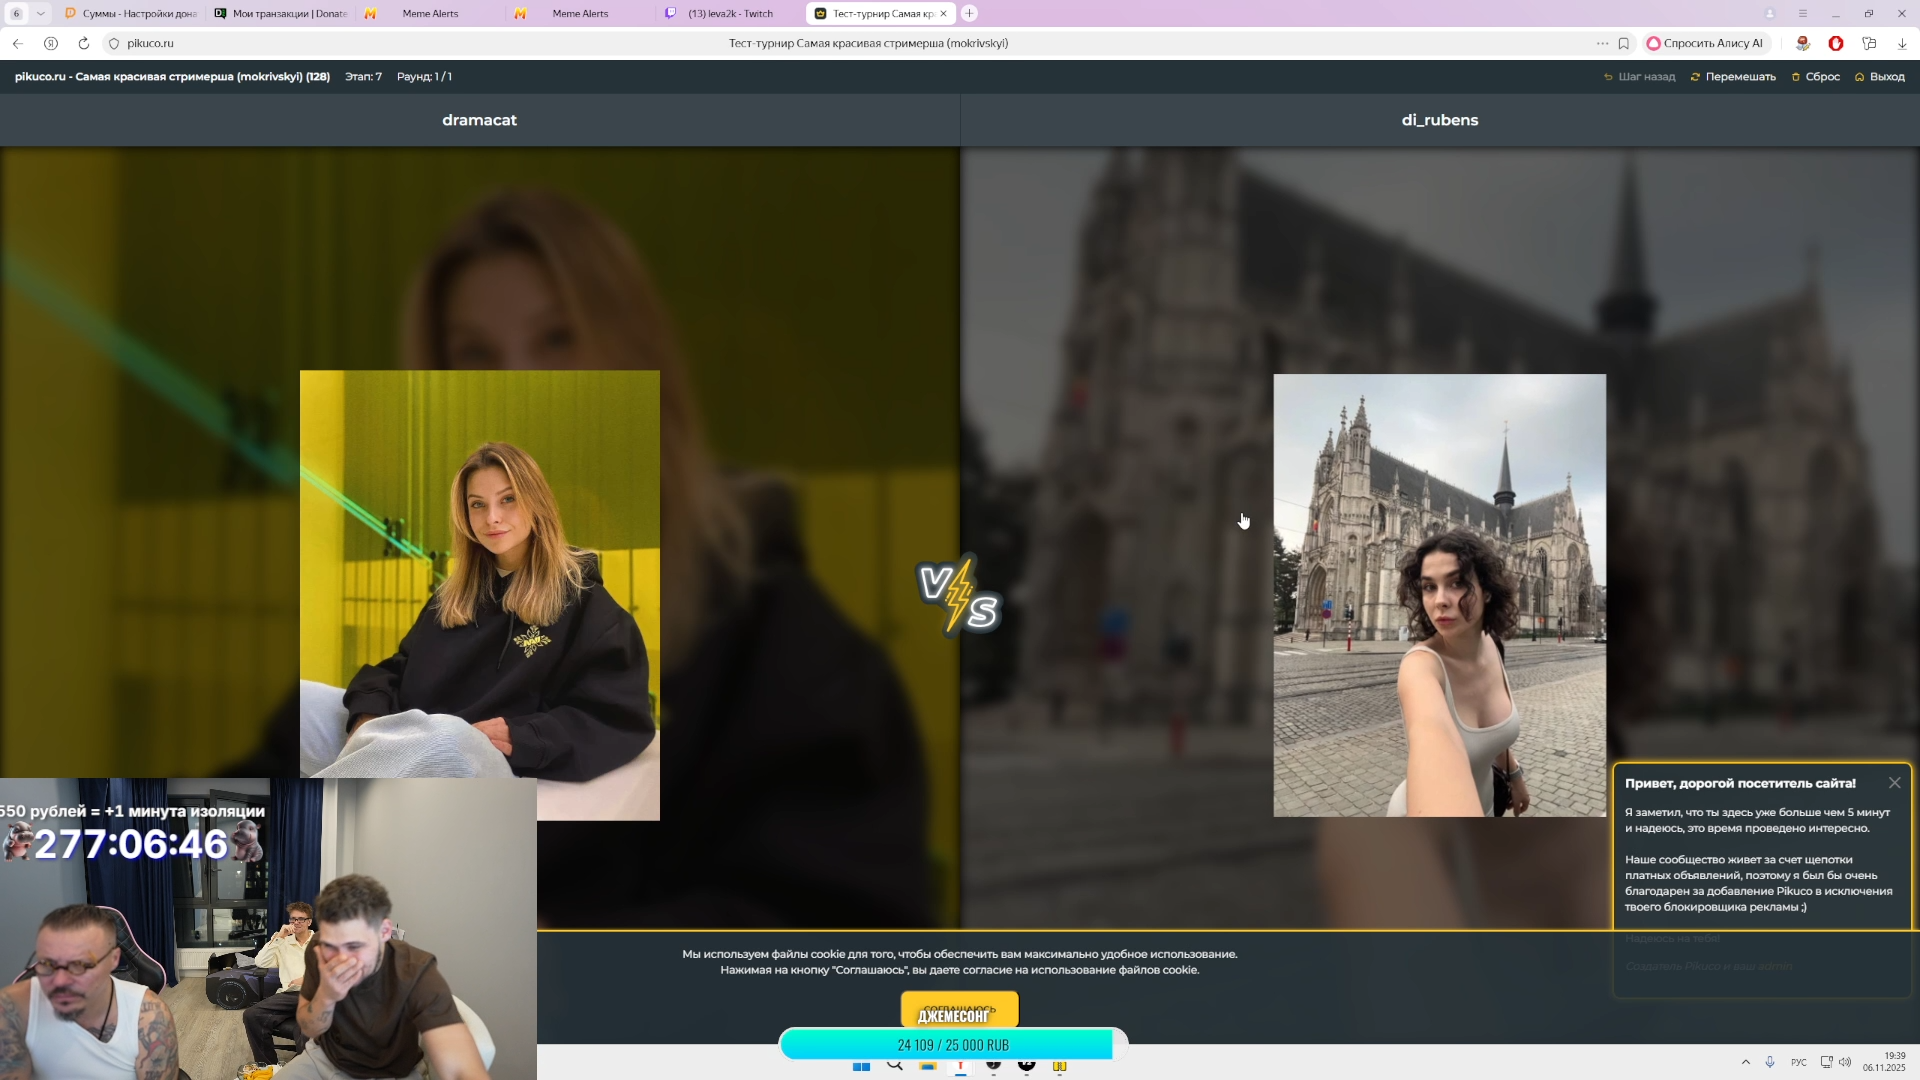Image resolution: width=1920 pixels, height=1080 pixels.
Task: Switch to the leva2k Twitch tab
Action: point(730,13)
